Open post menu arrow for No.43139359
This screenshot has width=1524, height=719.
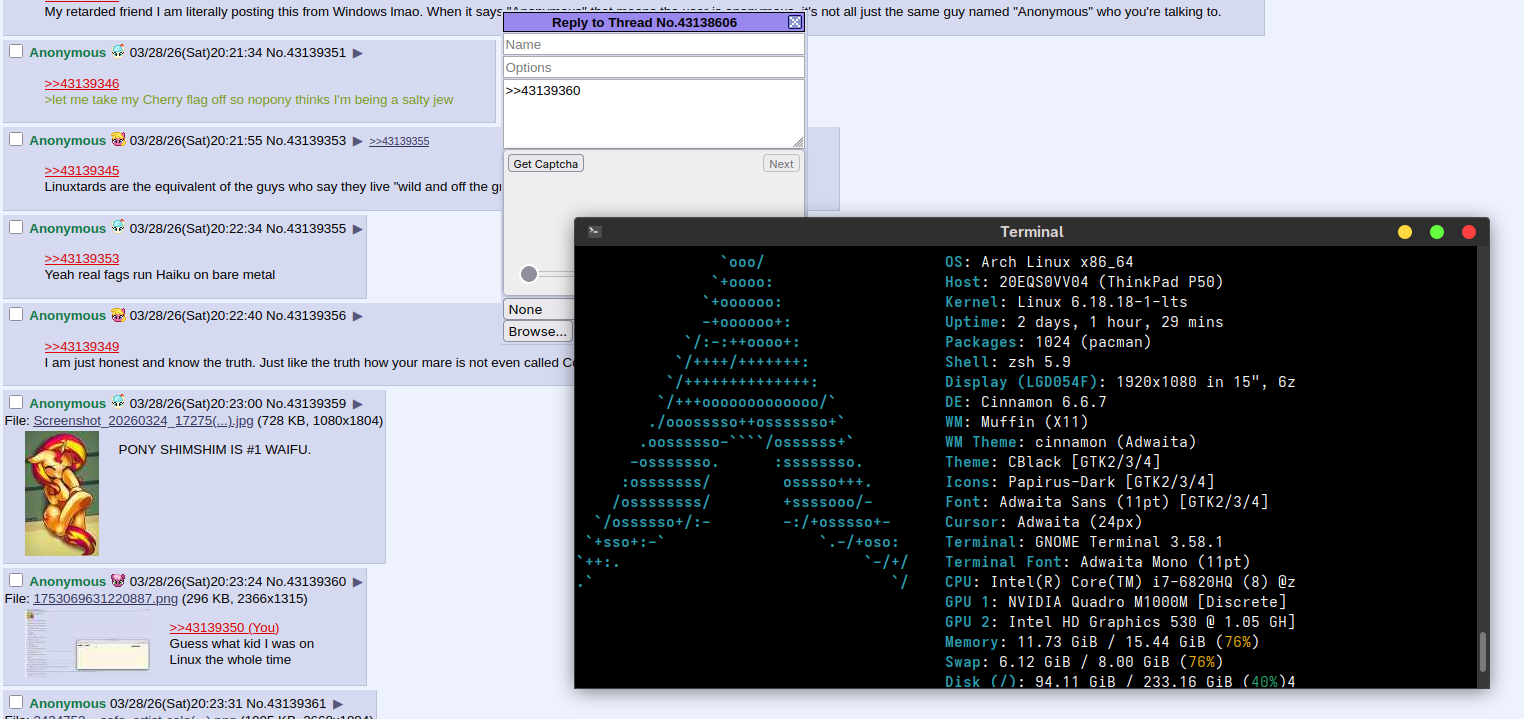(x=358, y=404)
